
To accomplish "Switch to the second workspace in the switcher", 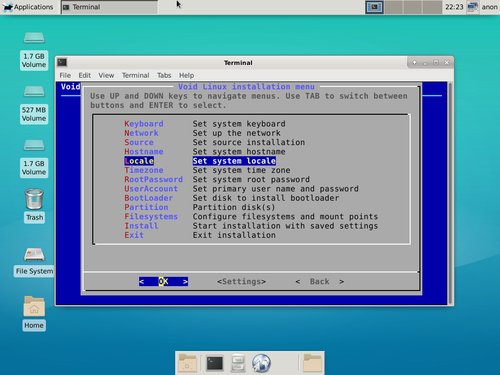I will click(394, 7).
